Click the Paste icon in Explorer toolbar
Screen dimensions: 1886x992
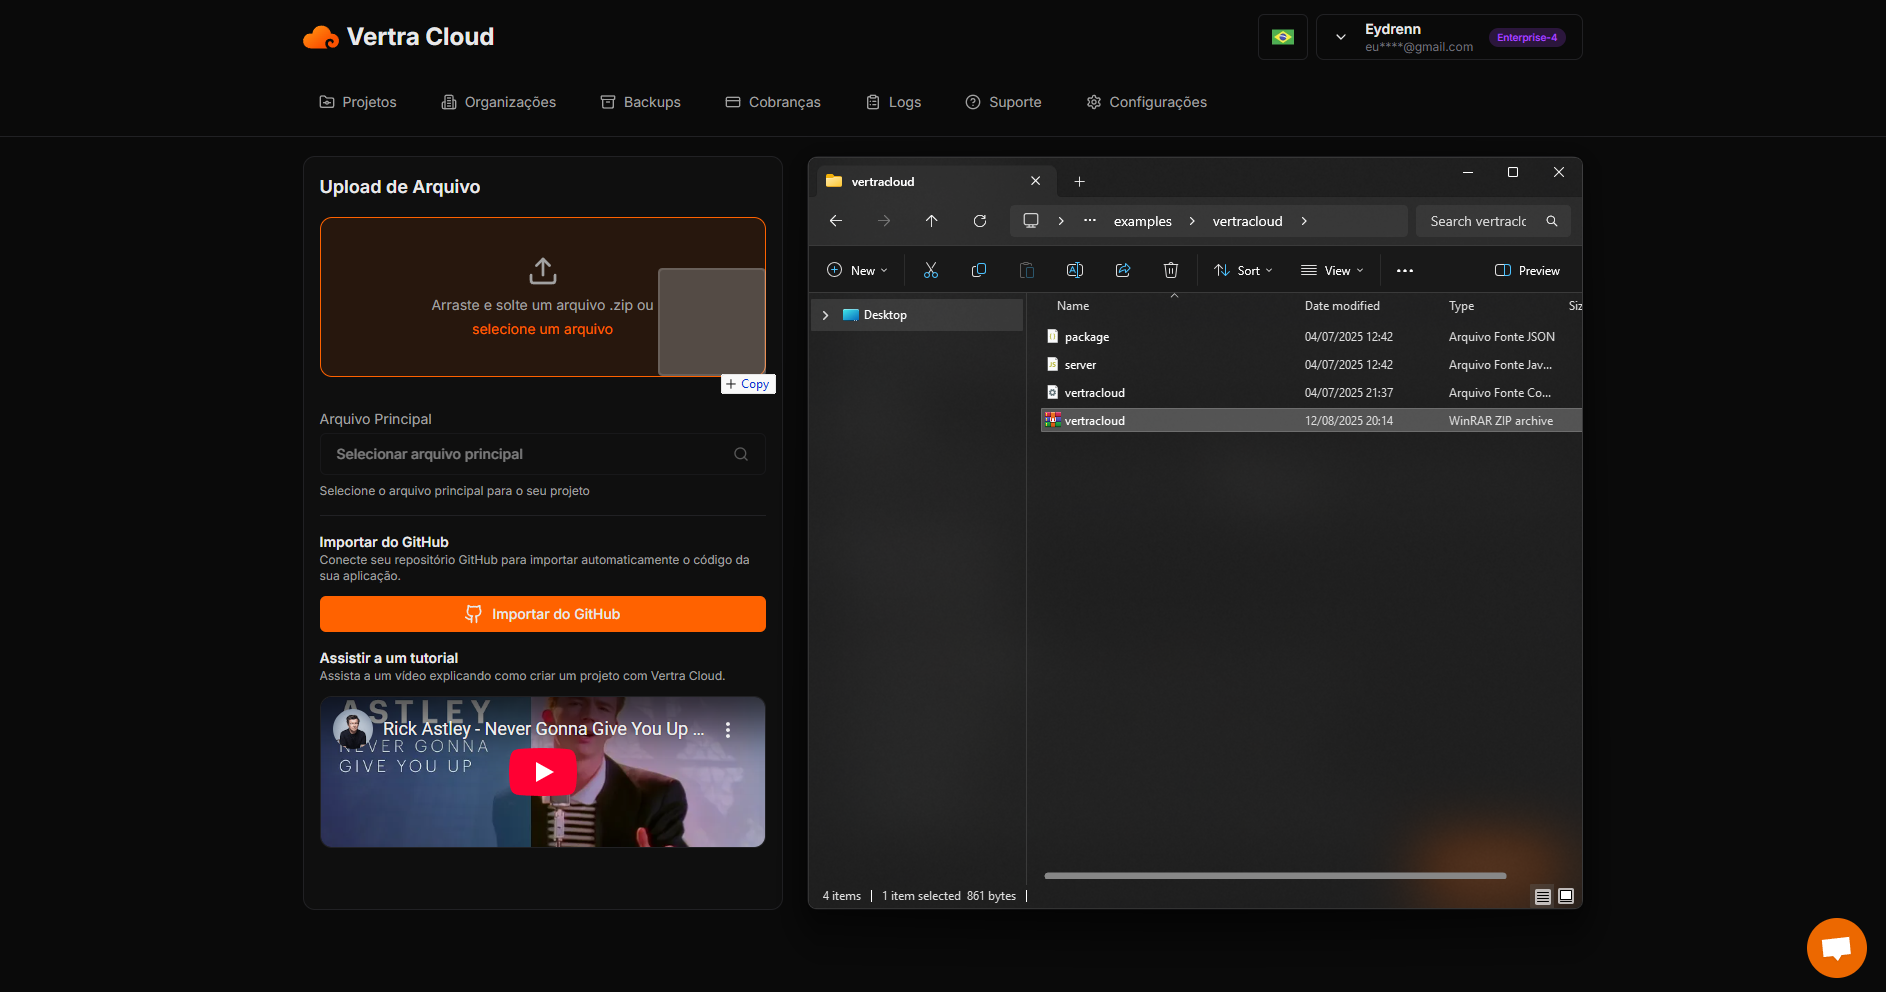pyautogui.click(x=1026, y=270)
